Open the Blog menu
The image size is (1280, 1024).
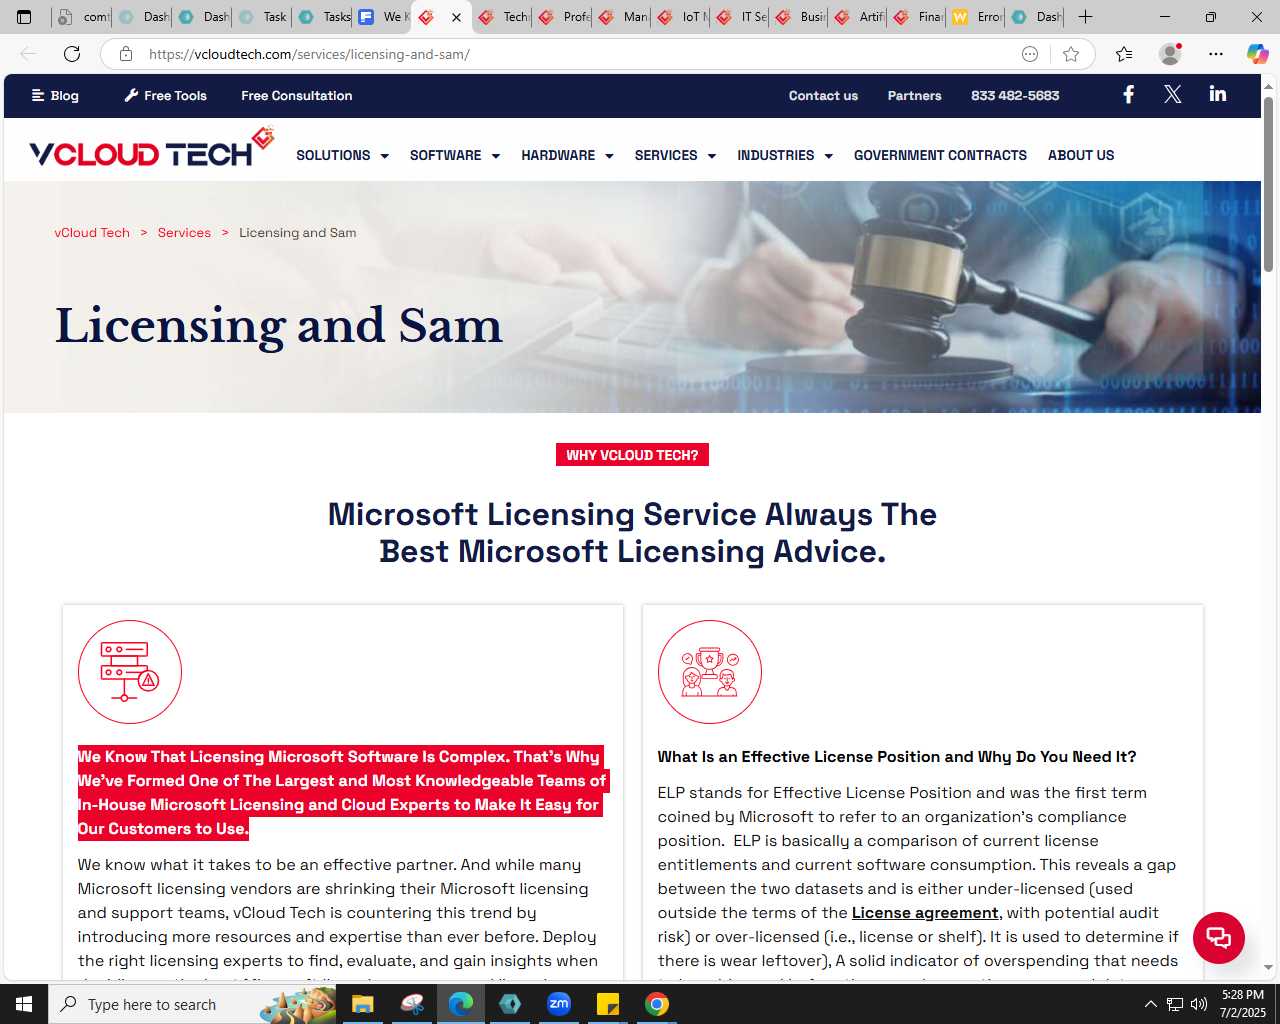[x=55, y=96]
